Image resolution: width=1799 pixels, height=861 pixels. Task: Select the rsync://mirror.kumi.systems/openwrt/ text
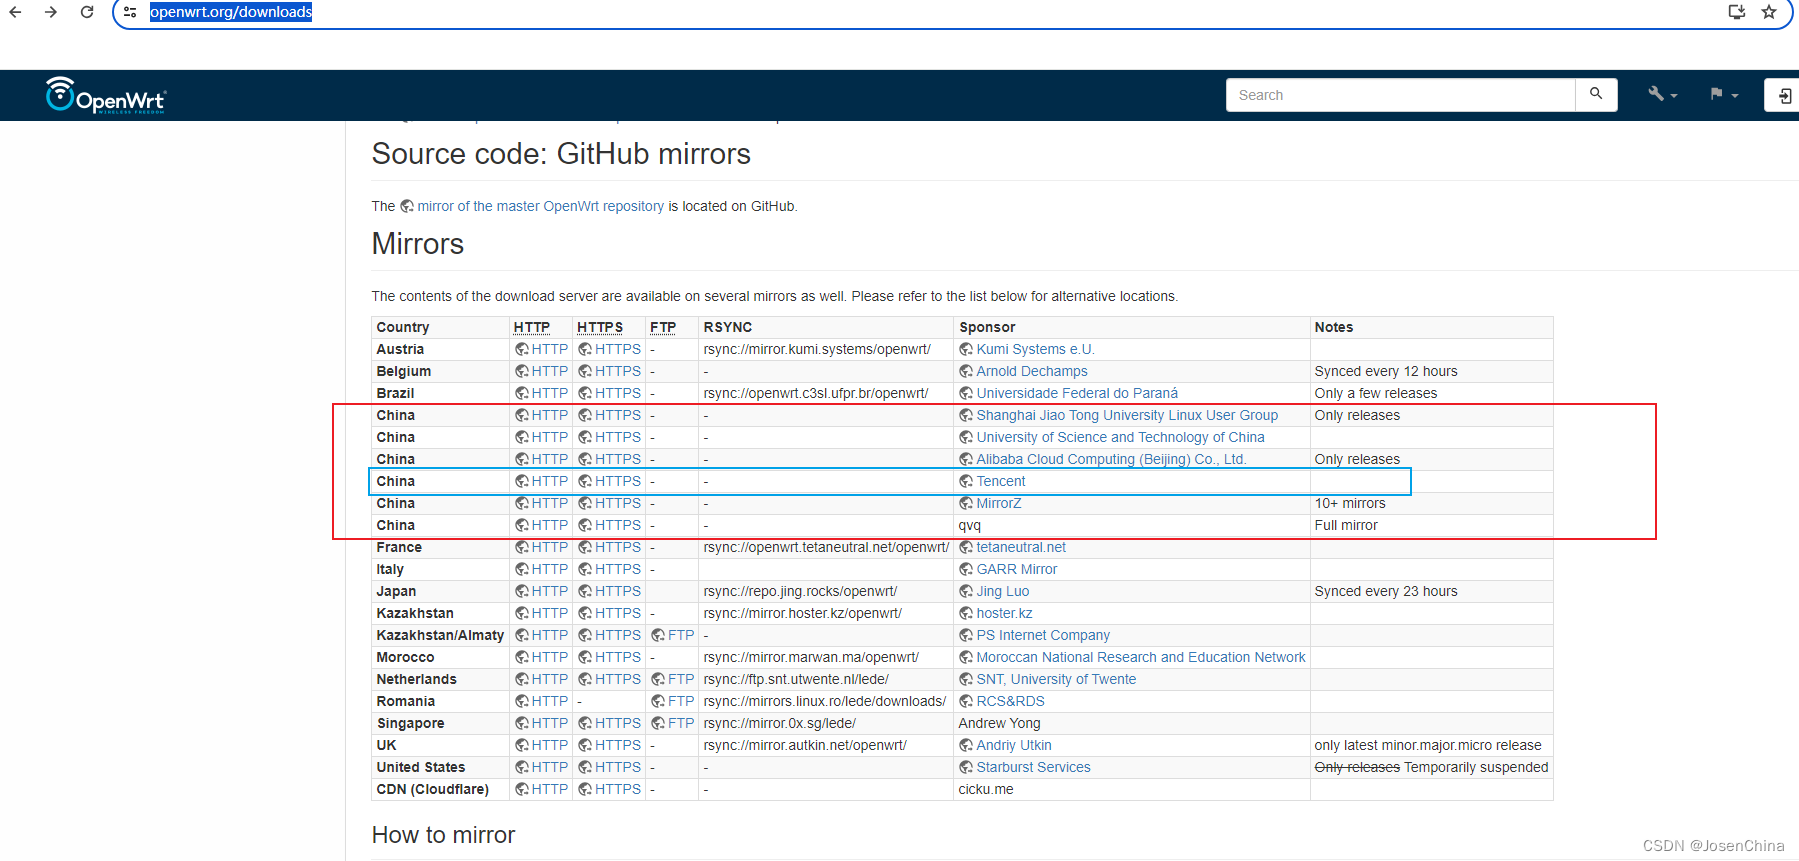pyautogui.click(x=817, y=349)
